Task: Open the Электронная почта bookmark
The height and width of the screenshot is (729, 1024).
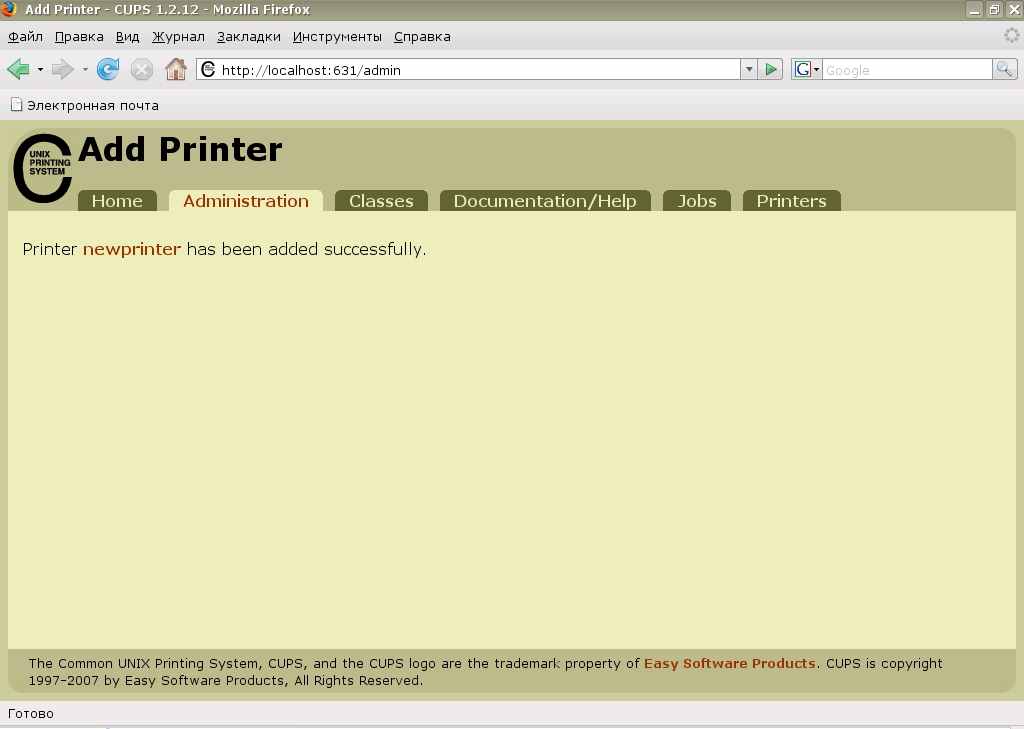Action: tap(85, 105)
